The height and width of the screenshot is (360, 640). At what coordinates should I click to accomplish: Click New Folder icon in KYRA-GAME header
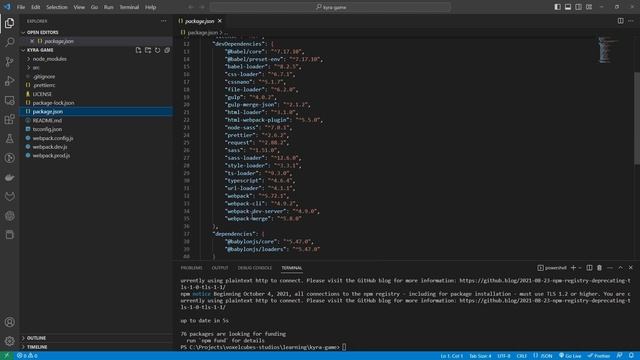click(148, 50)
